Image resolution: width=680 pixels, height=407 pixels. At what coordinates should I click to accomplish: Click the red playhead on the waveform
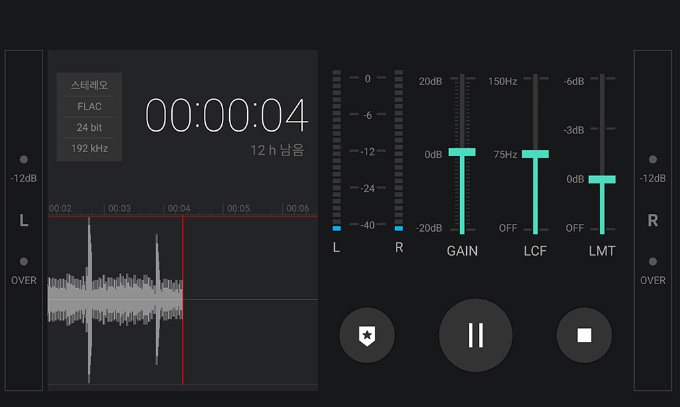coord(183,299)
